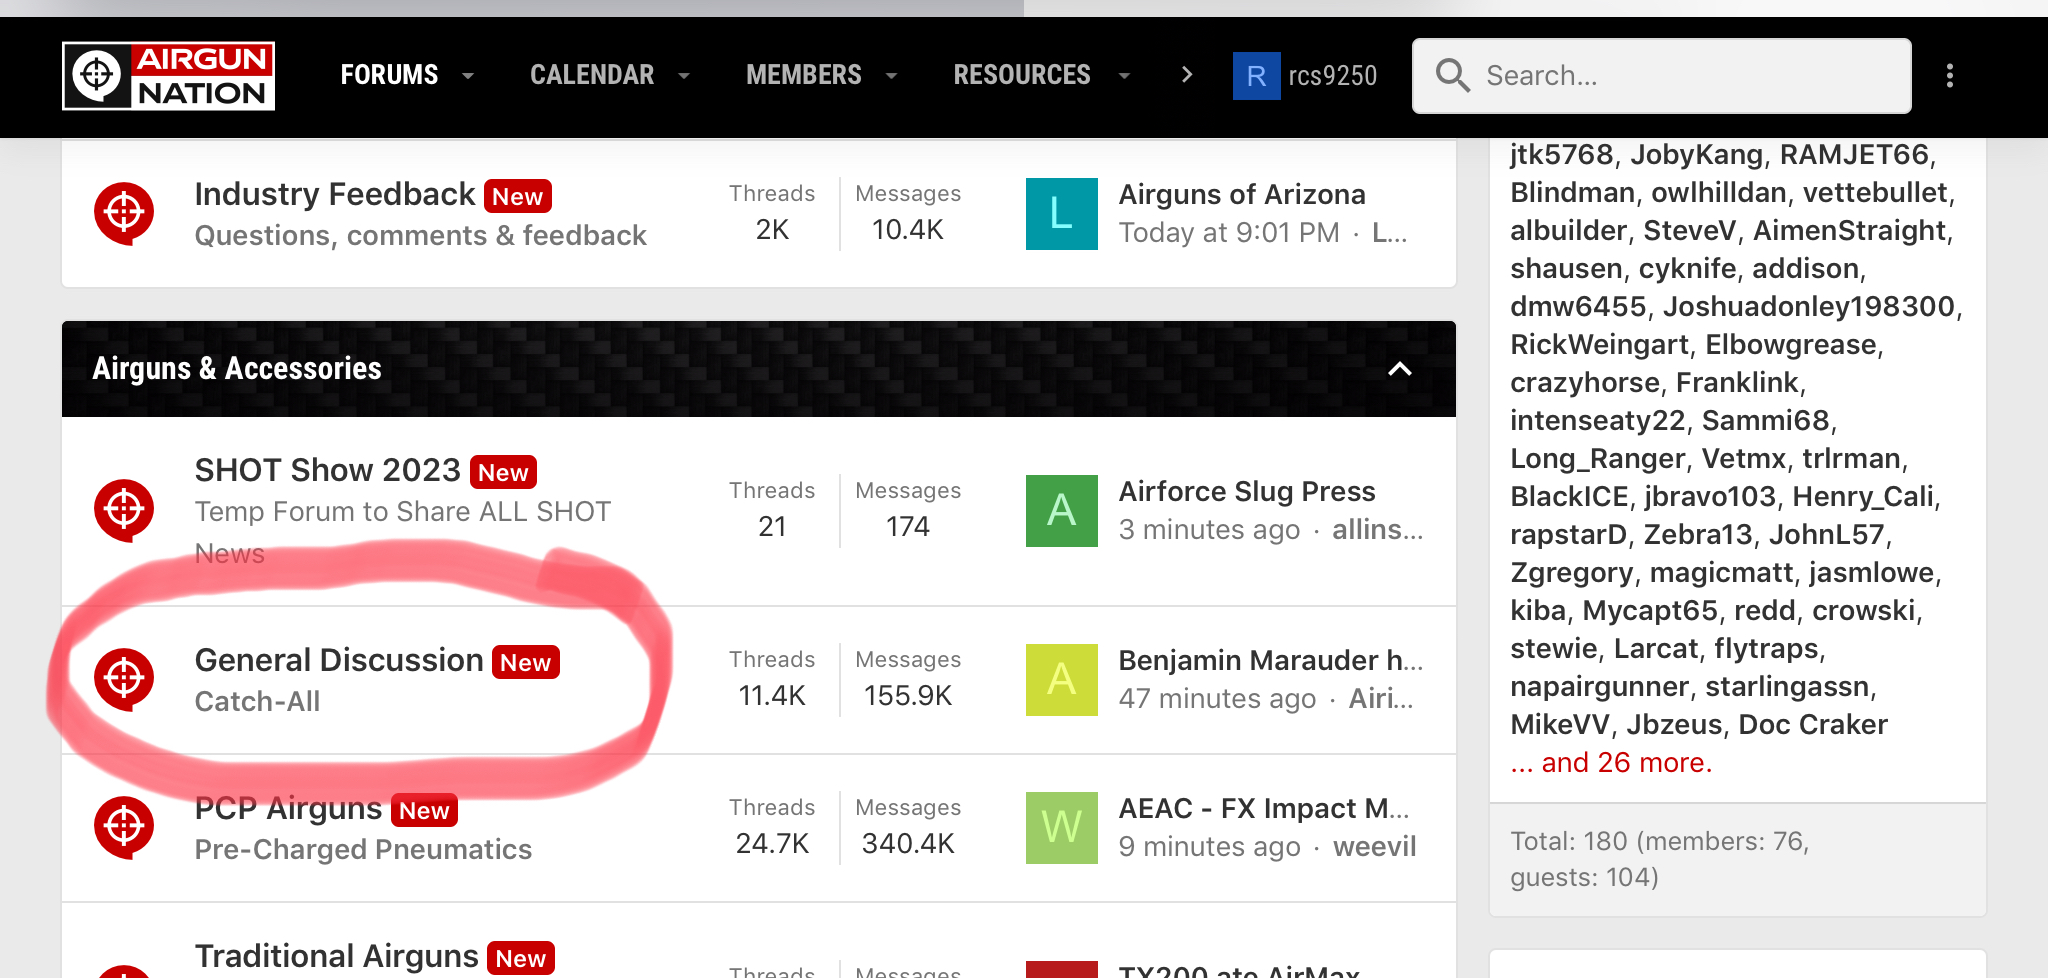Open online member RickWeingart profile
Viewport: 2048px width, 978px height.
1599,344
